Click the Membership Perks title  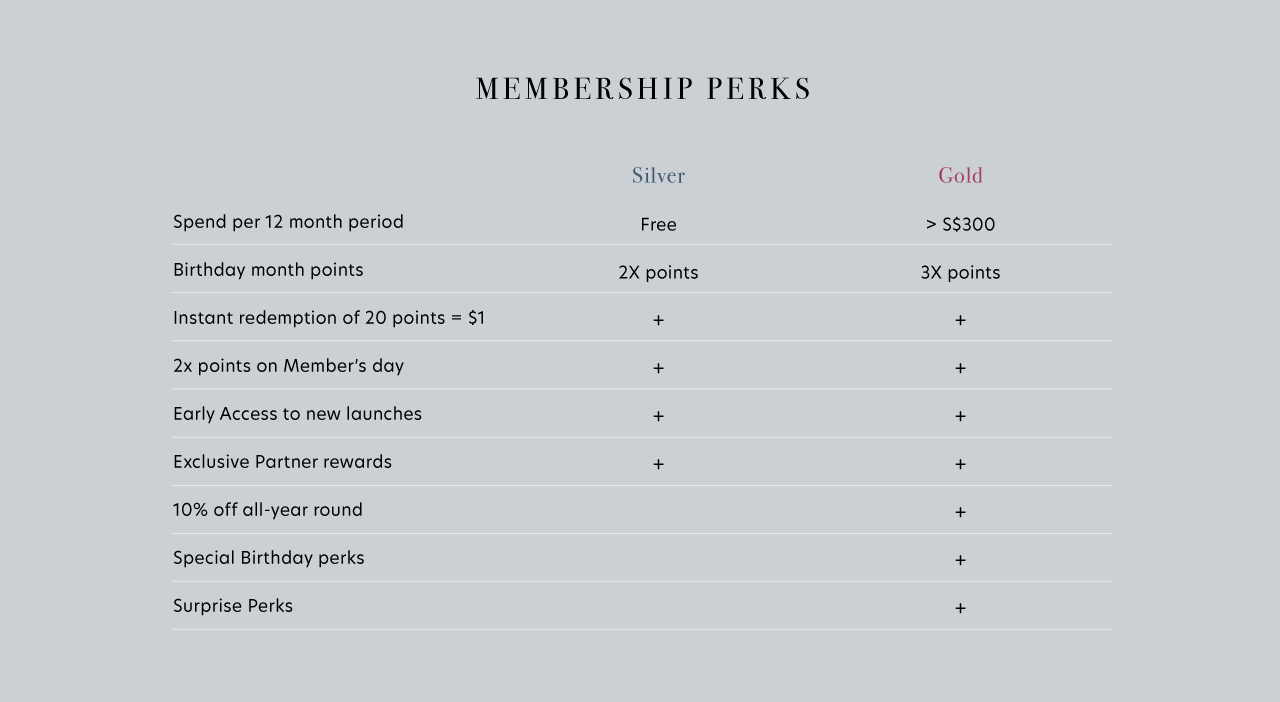click(644, 89)
